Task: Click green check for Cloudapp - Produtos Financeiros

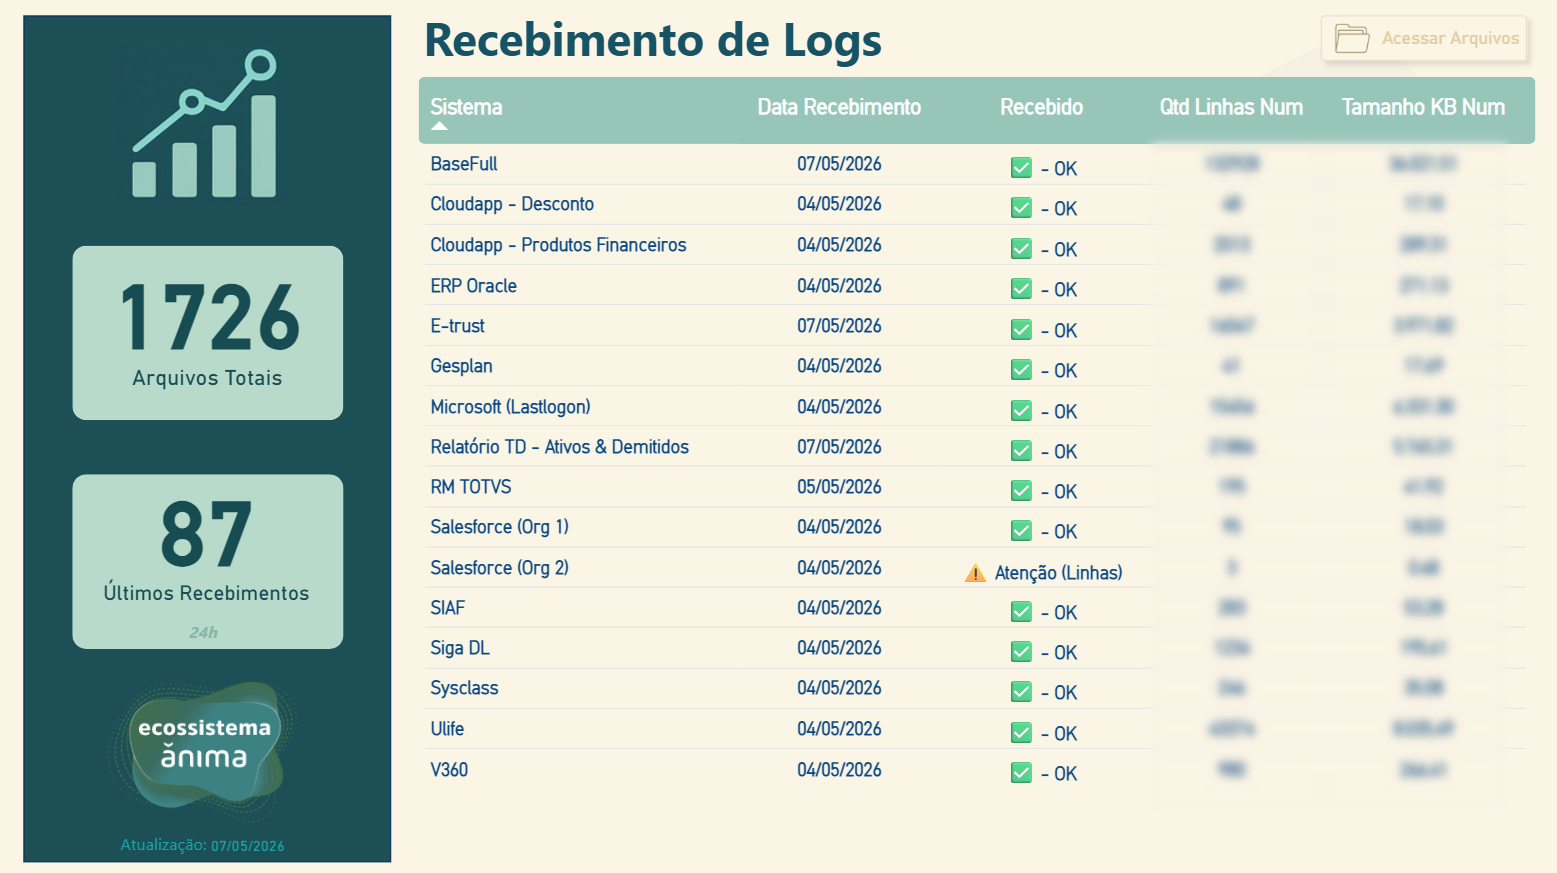Action: (x=1021, y=249)
